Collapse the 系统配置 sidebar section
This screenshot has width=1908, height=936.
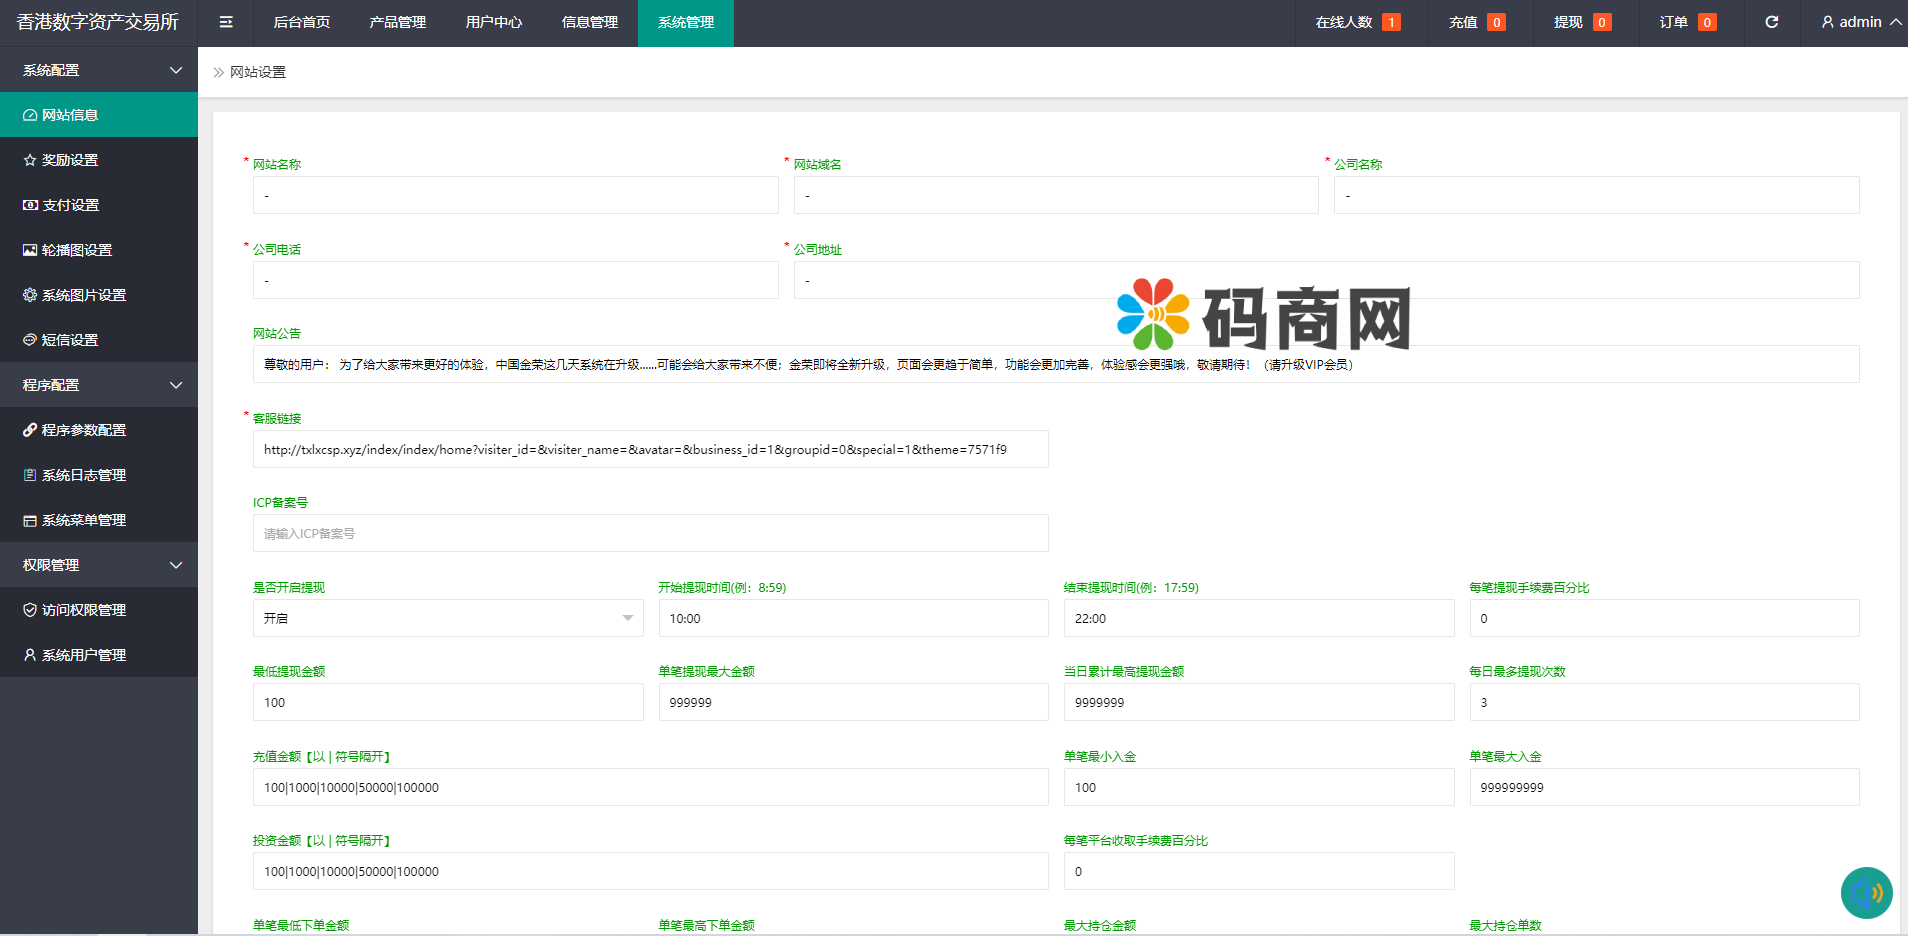point(99,69)
